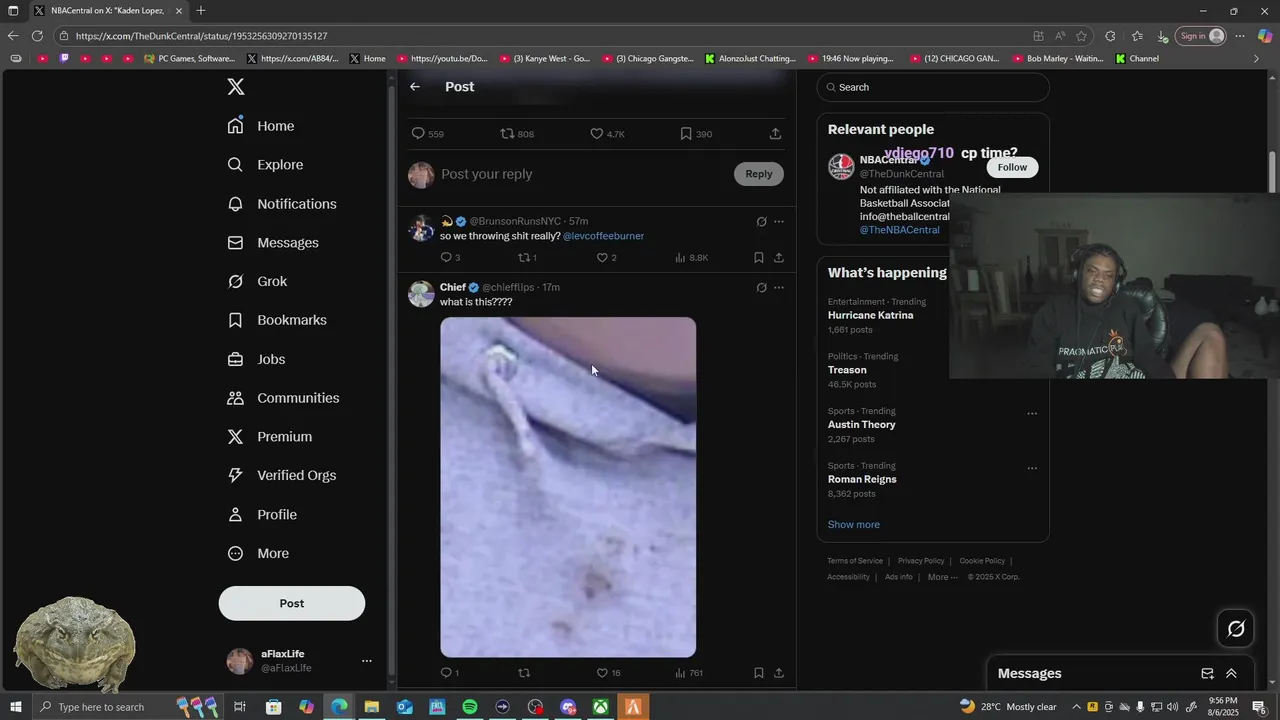Go back using the Post arrow
This screenshot has height=720, width=1280.
[x=415, y=87]
